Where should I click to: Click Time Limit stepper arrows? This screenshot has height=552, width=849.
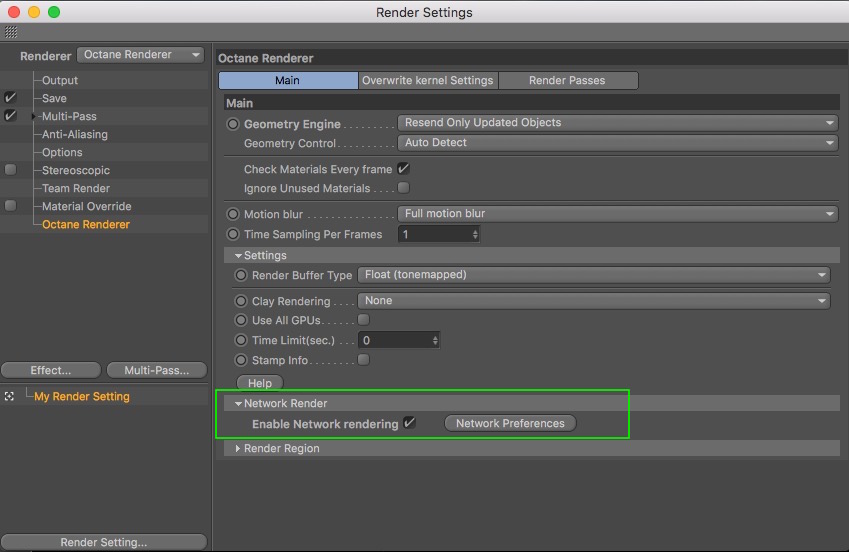435,340
